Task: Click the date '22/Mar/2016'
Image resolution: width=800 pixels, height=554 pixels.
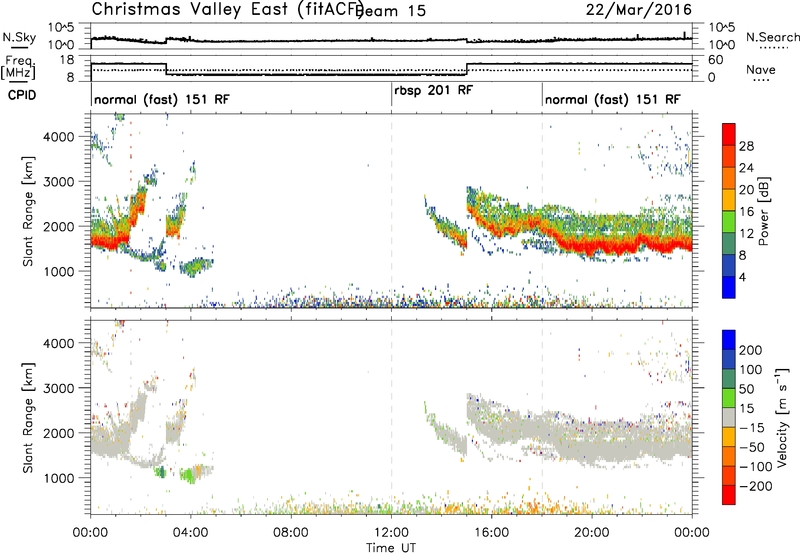Action: click(639, 10)
